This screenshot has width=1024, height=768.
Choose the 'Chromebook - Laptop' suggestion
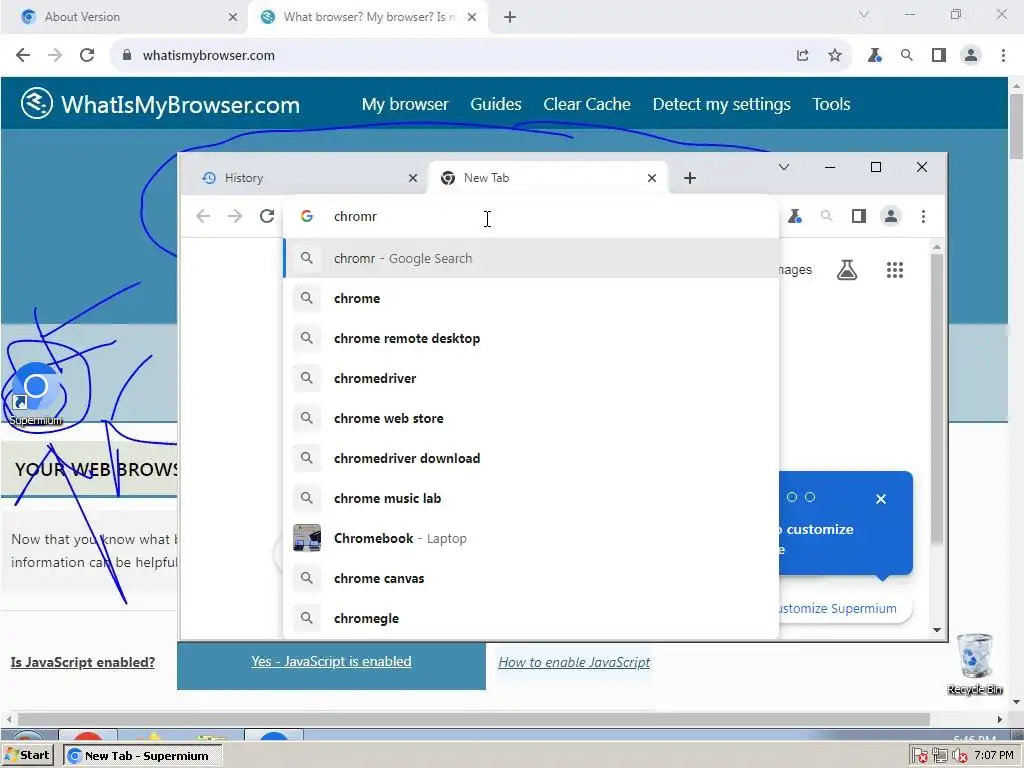[532, 538]
